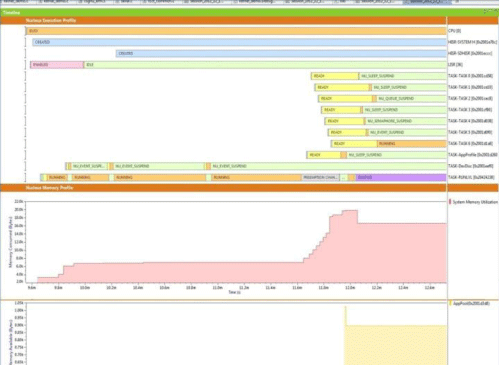Click CREATED bar in HISR-SYSTEM H row
The height and width of the screenshot is (365, 499).
(x=239, y=42)
